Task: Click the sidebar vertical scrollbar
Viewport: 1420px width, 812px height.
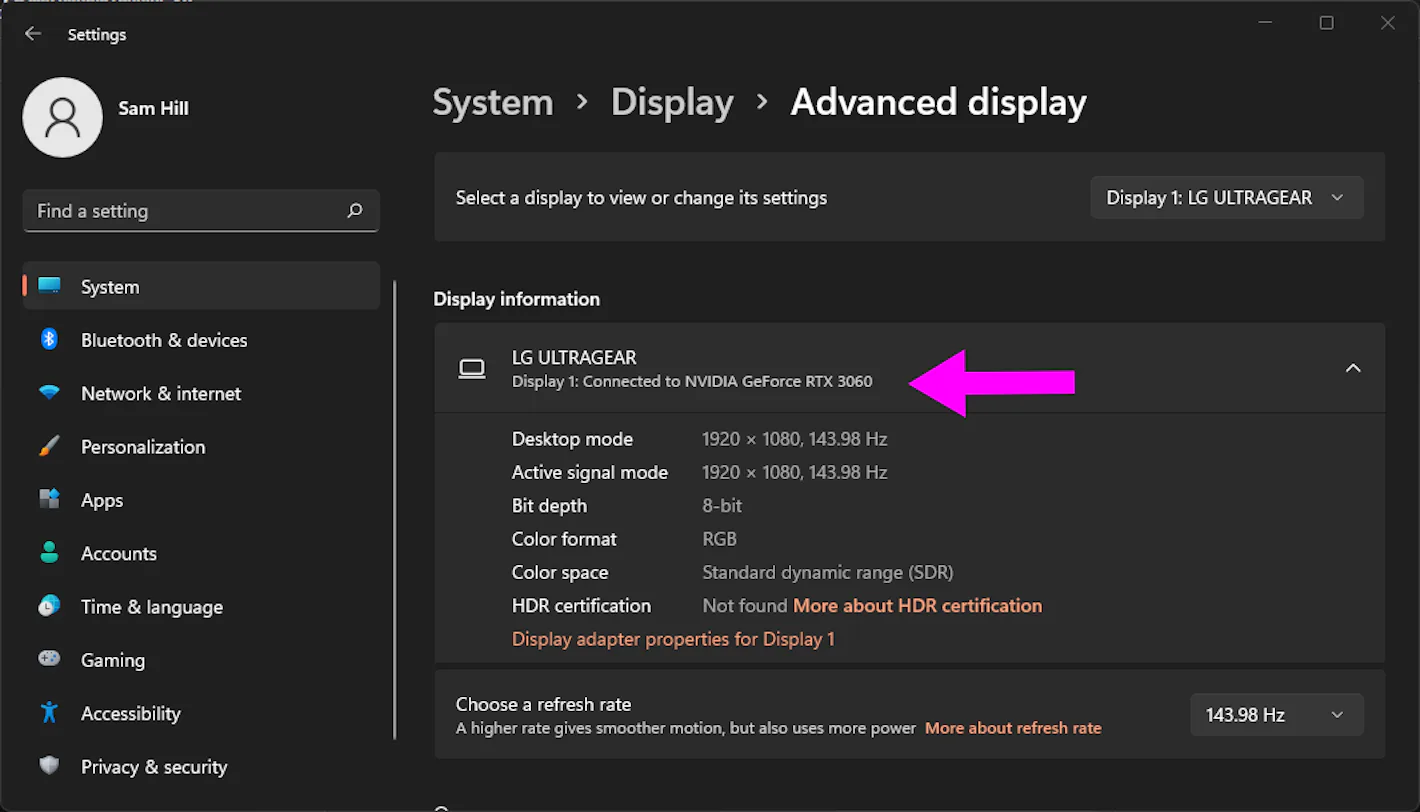Action: [395, 510]
